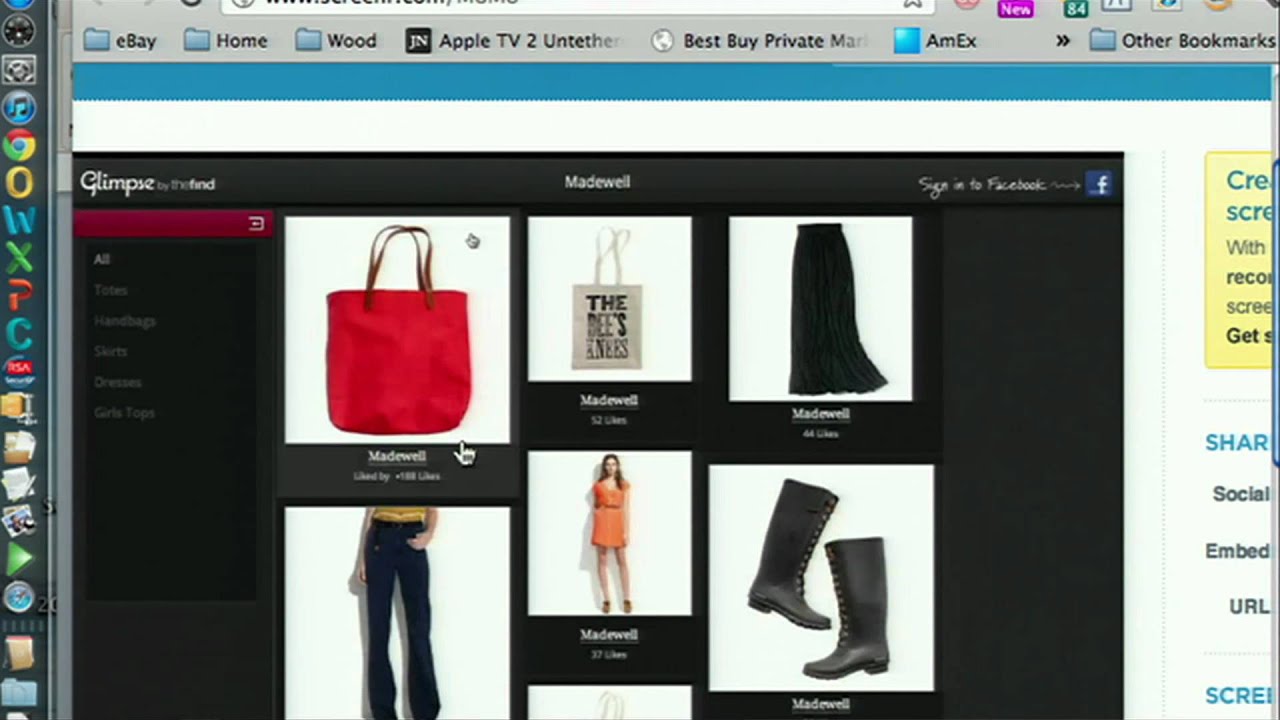The width and height of the screenshot is (1280, 720).
Task: Click the Glimpse by thefind logo
Action: click(148, 183)
